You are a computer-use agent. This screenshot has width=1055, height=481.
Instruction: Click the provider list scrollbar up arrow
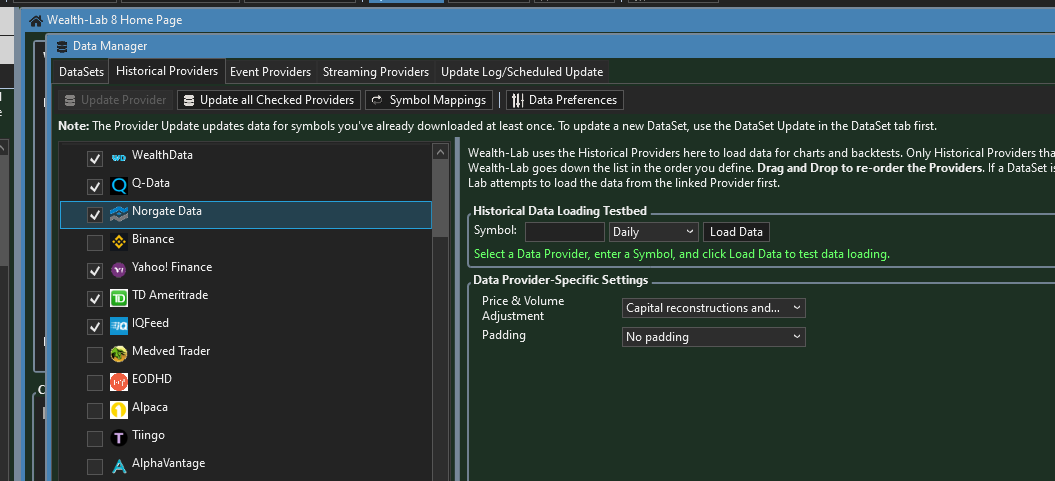441,151
